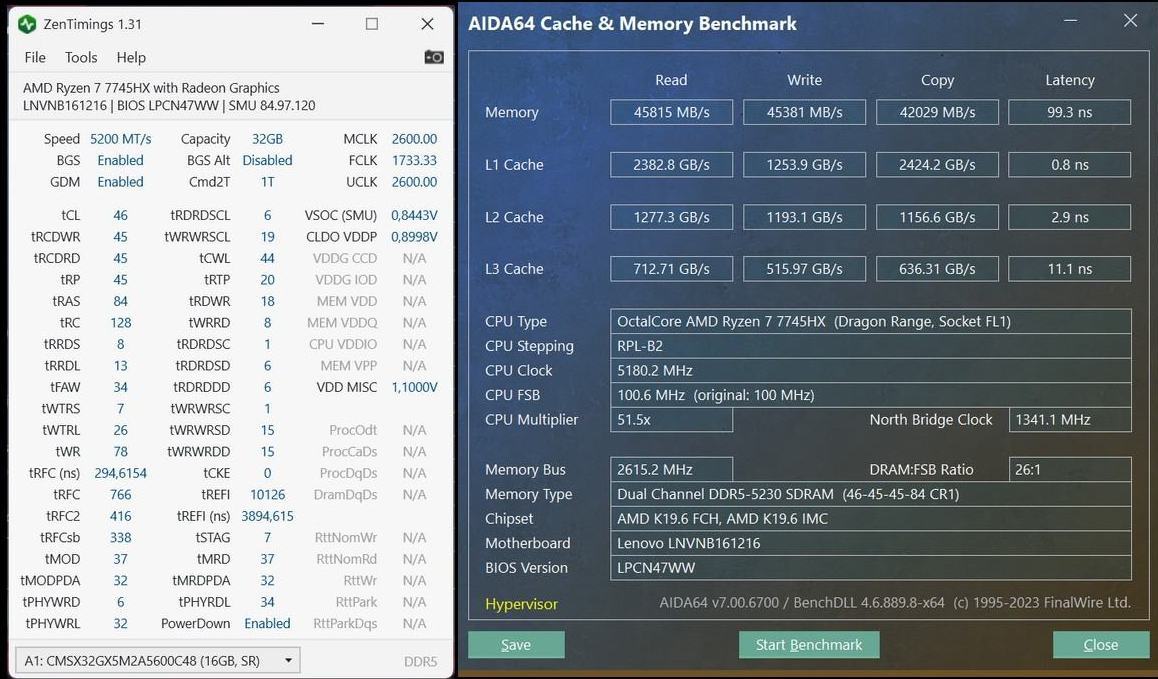The width and height of the screenshot is (1158, 679).
Task: Click the BIOS Version LPCN47WW field
Action: pos(871,567)
